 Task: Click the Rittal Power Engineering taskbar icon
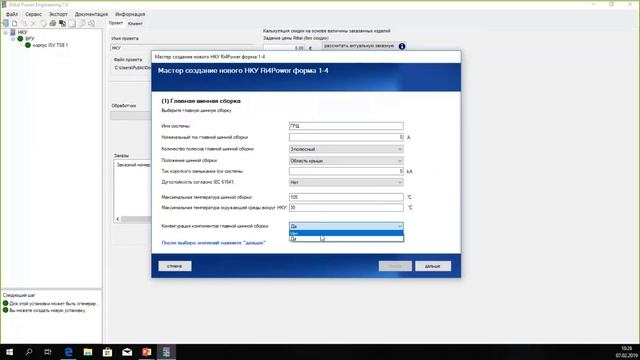pos(166,352)
